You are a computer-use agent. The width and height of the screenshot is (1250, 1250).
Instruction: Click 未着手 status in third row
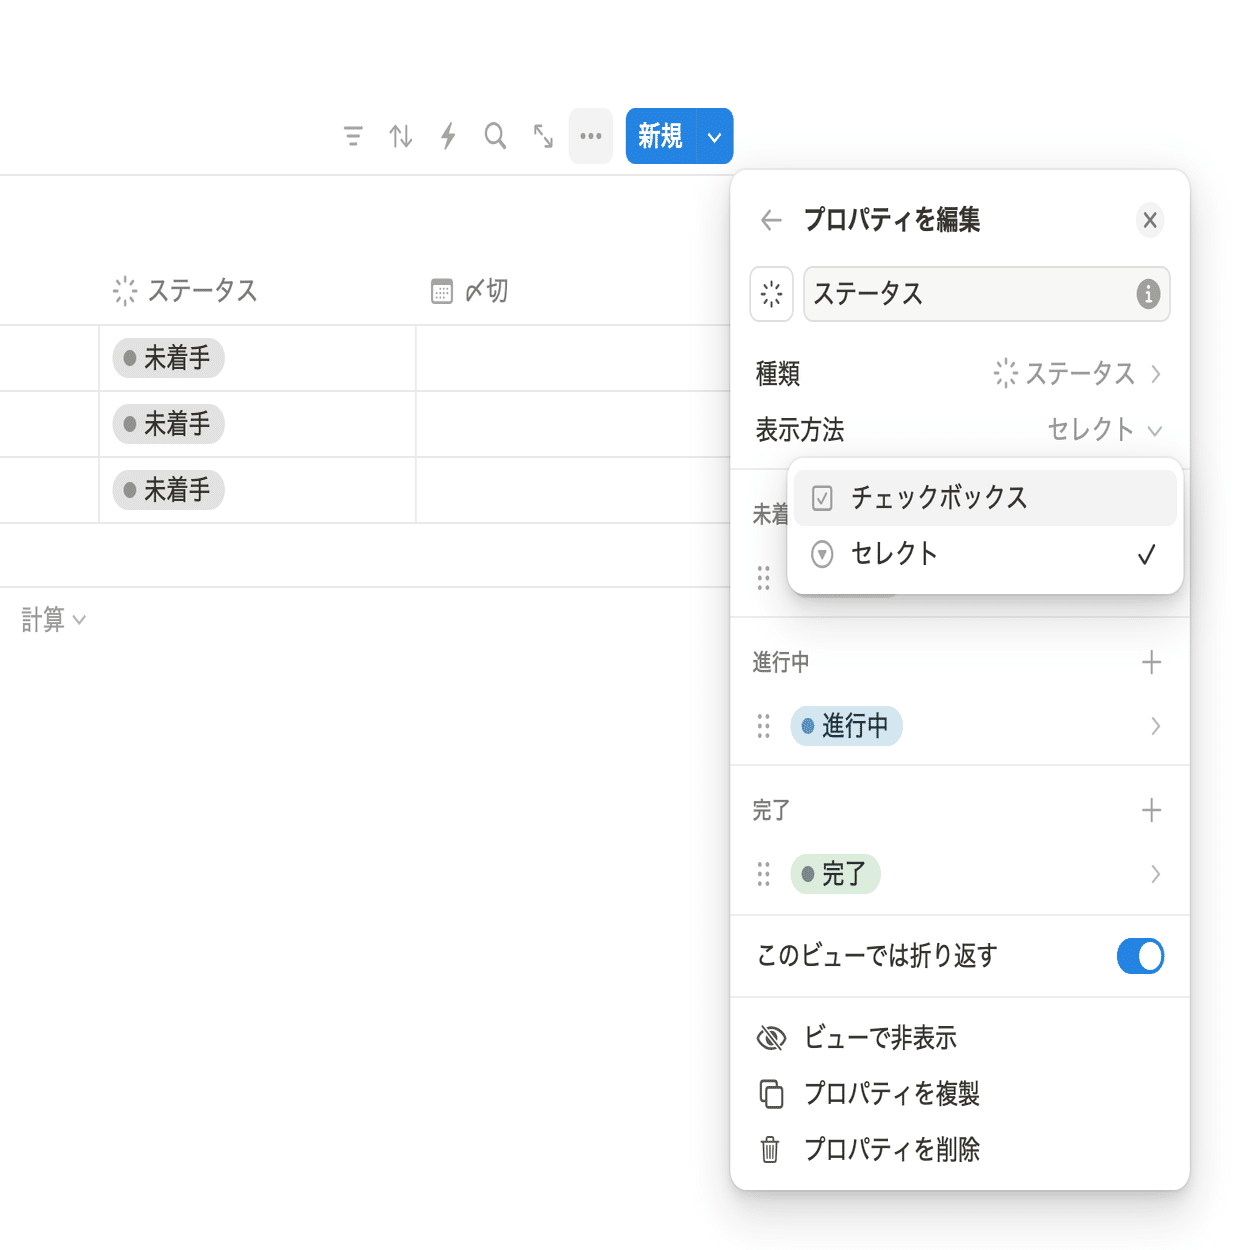coord(168,490)
